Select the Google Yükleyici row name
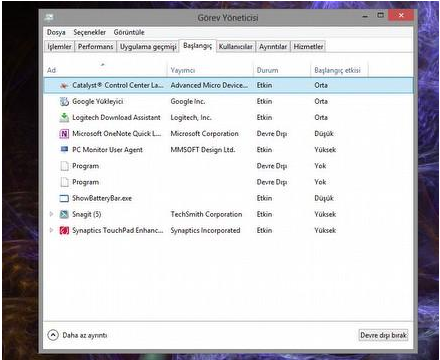This screenshot has height=360, width=440. coord(98,101)
